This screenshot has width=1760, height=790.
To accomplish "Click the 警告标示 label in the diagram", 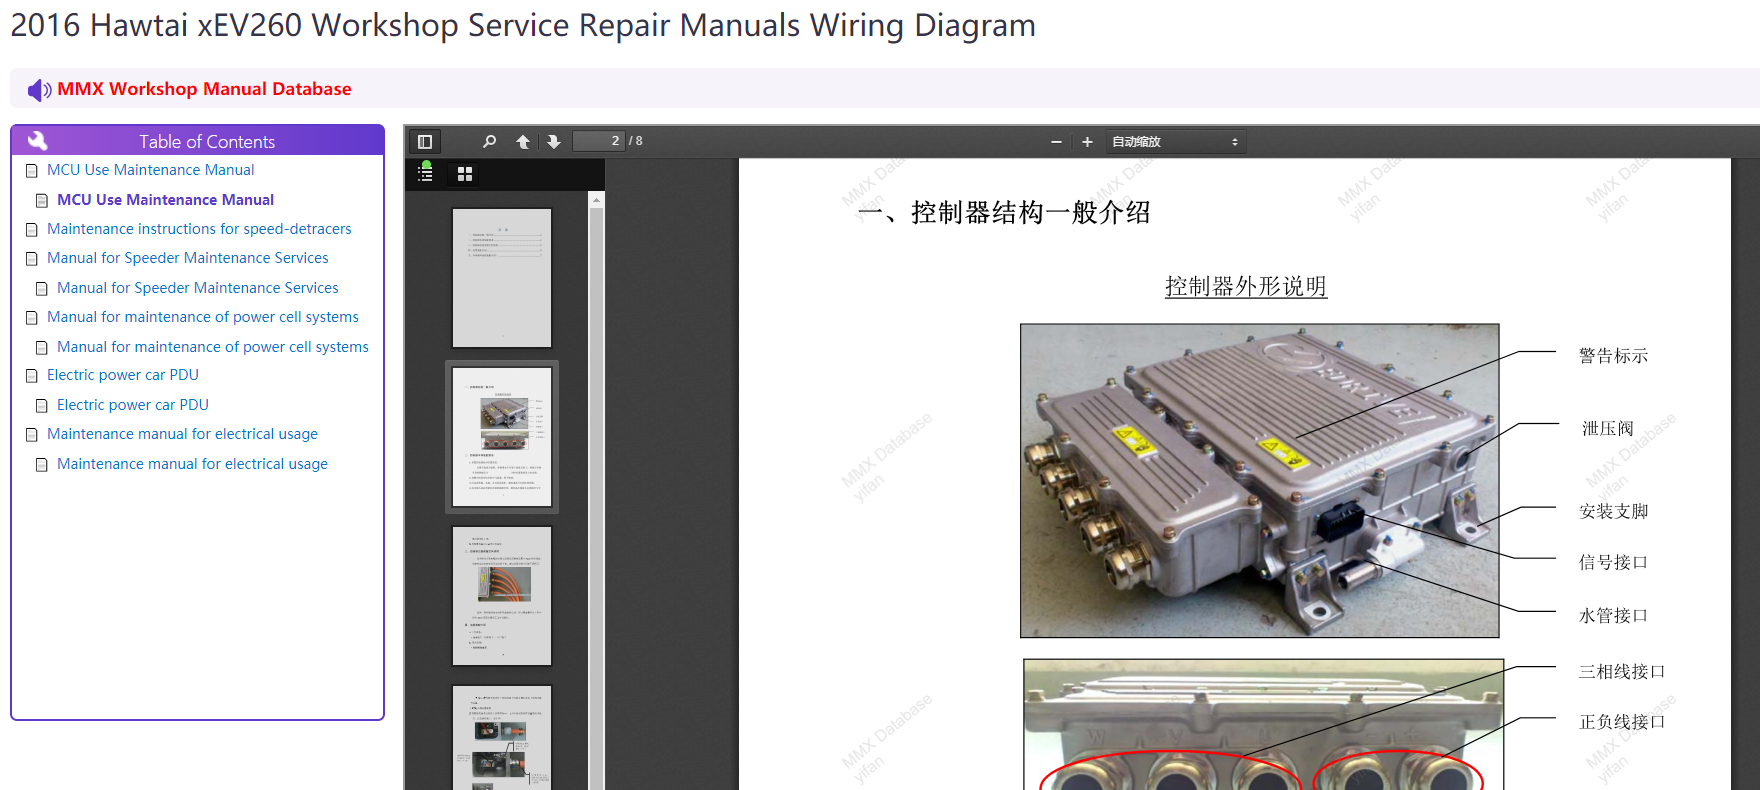I will (1613, 356).
